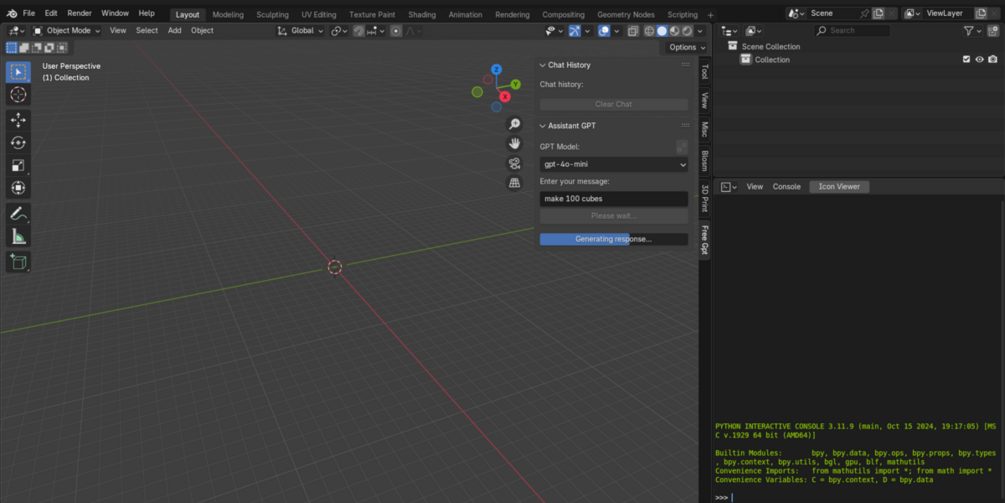
Task: Click the Collection box icon in outliner
Action: coord(745,60)
